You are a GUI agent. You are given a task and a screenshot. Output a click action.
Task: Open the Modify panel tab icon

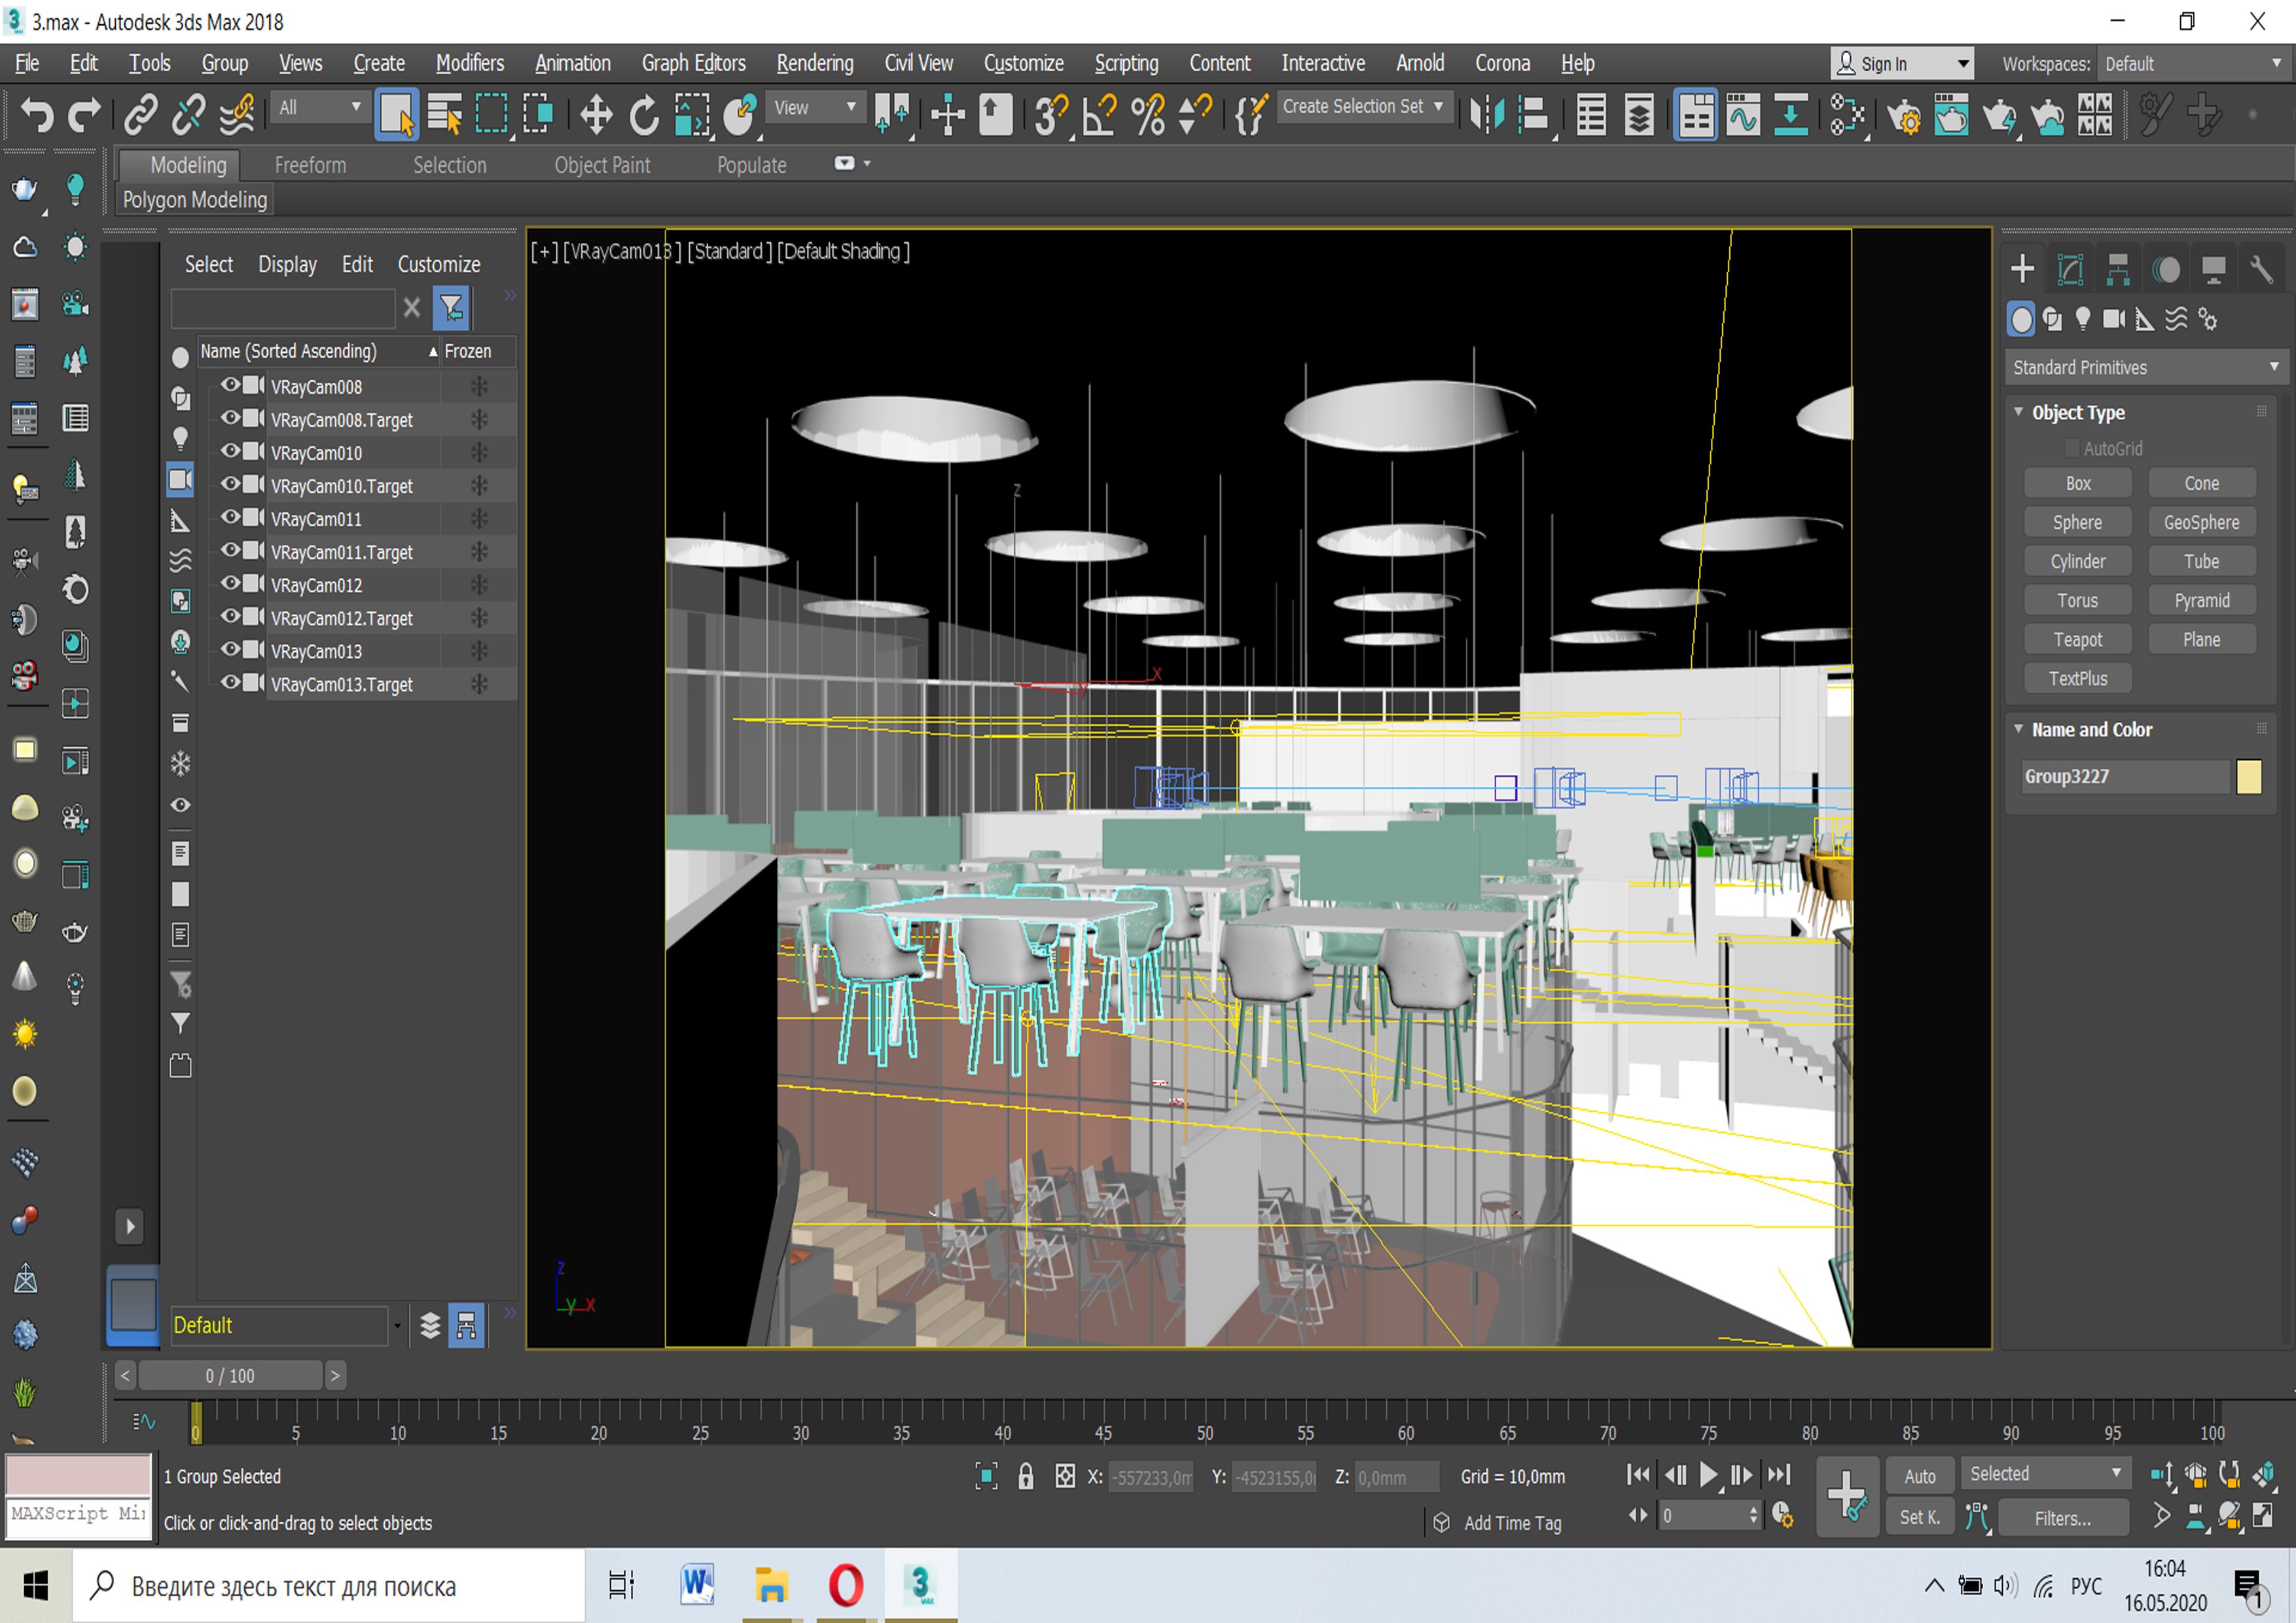(x=2070, y=268)
